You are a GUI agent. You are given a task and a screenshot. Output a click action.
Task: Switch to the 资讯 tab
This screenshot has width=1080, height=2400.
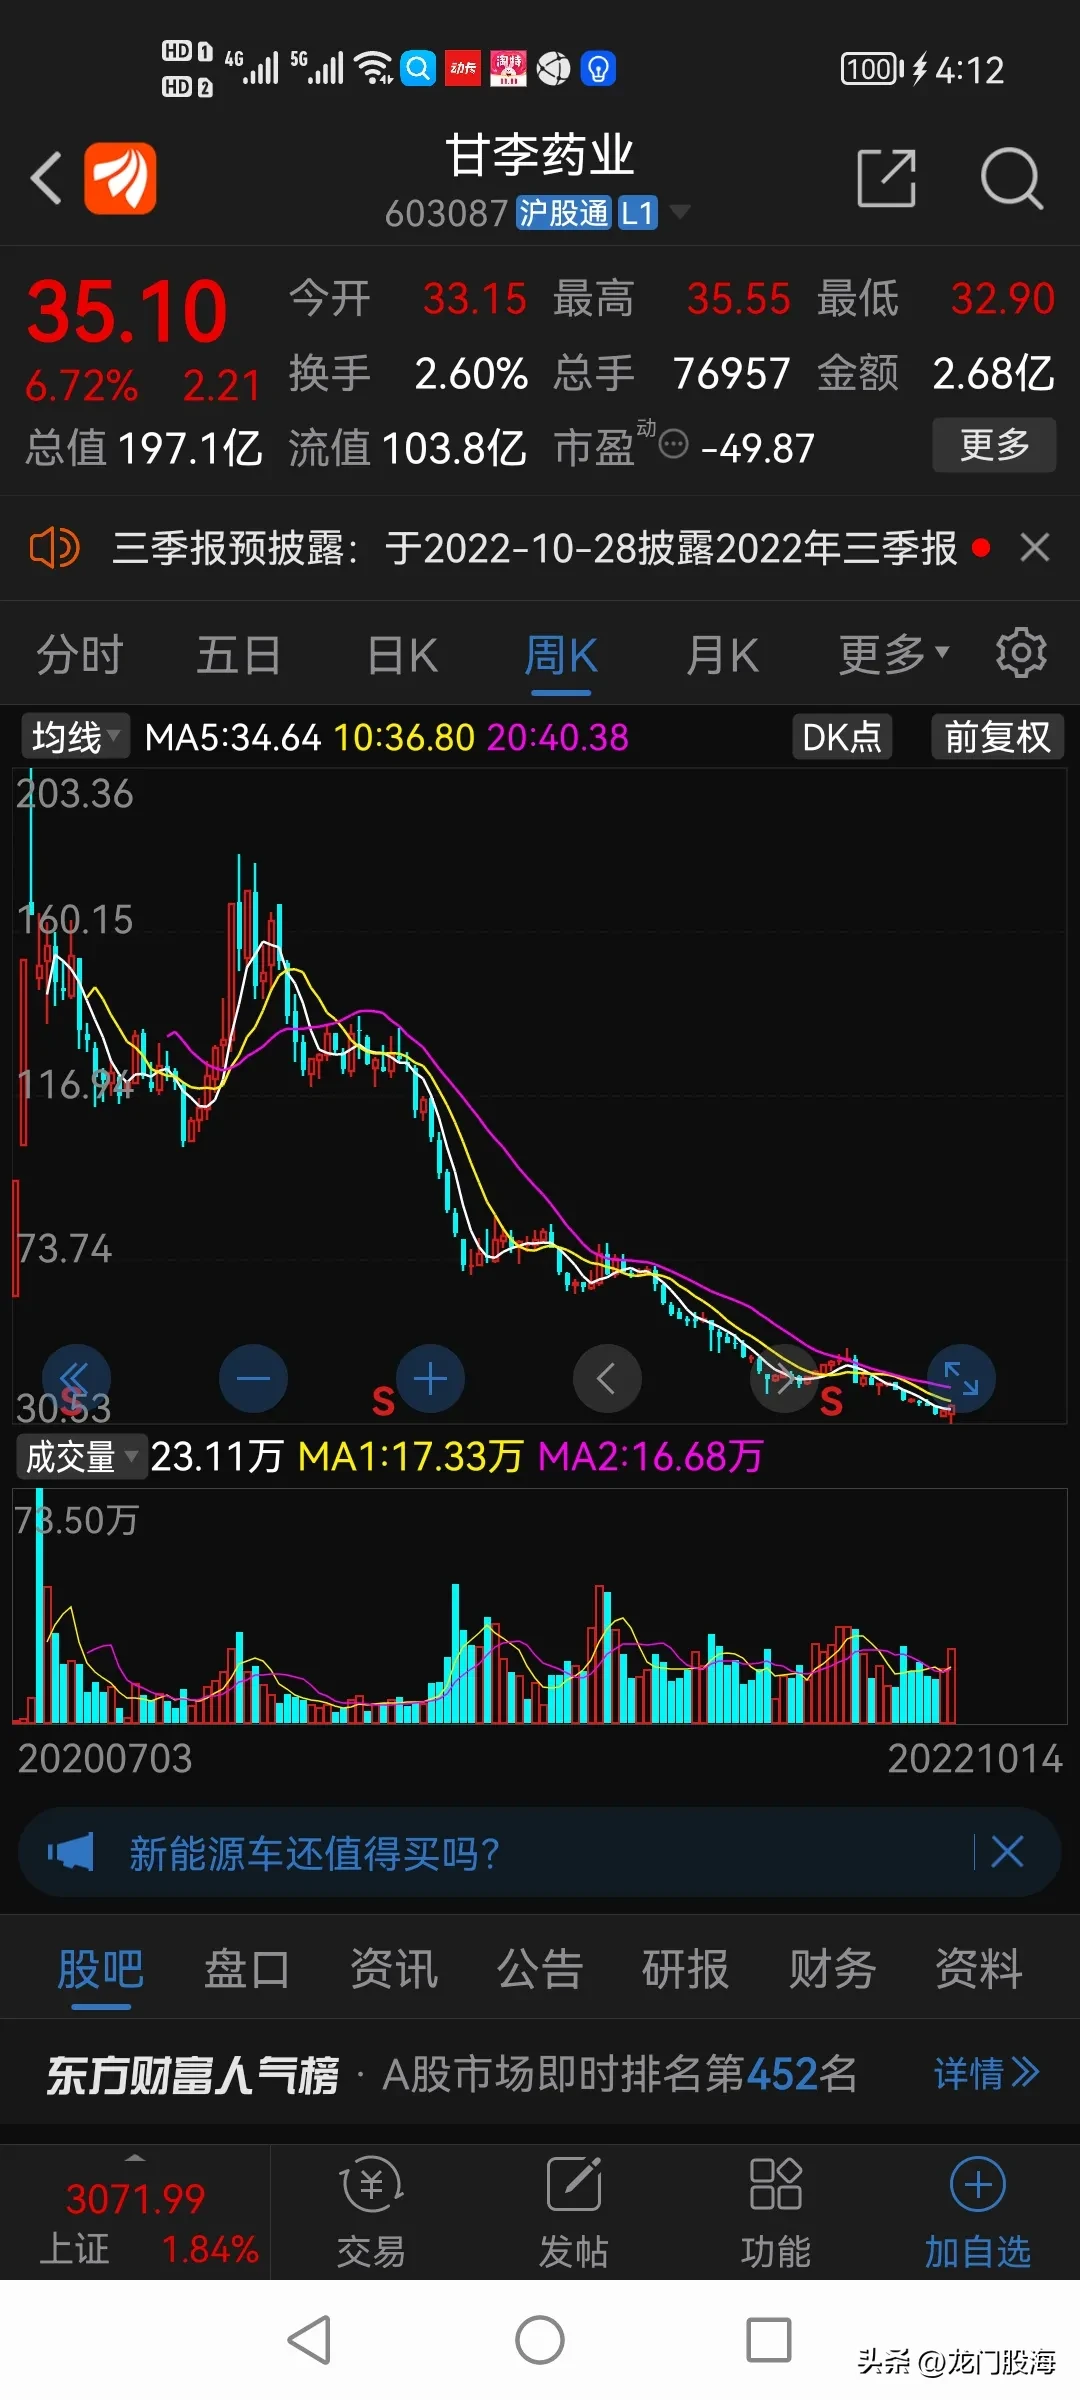[393, 1970]
